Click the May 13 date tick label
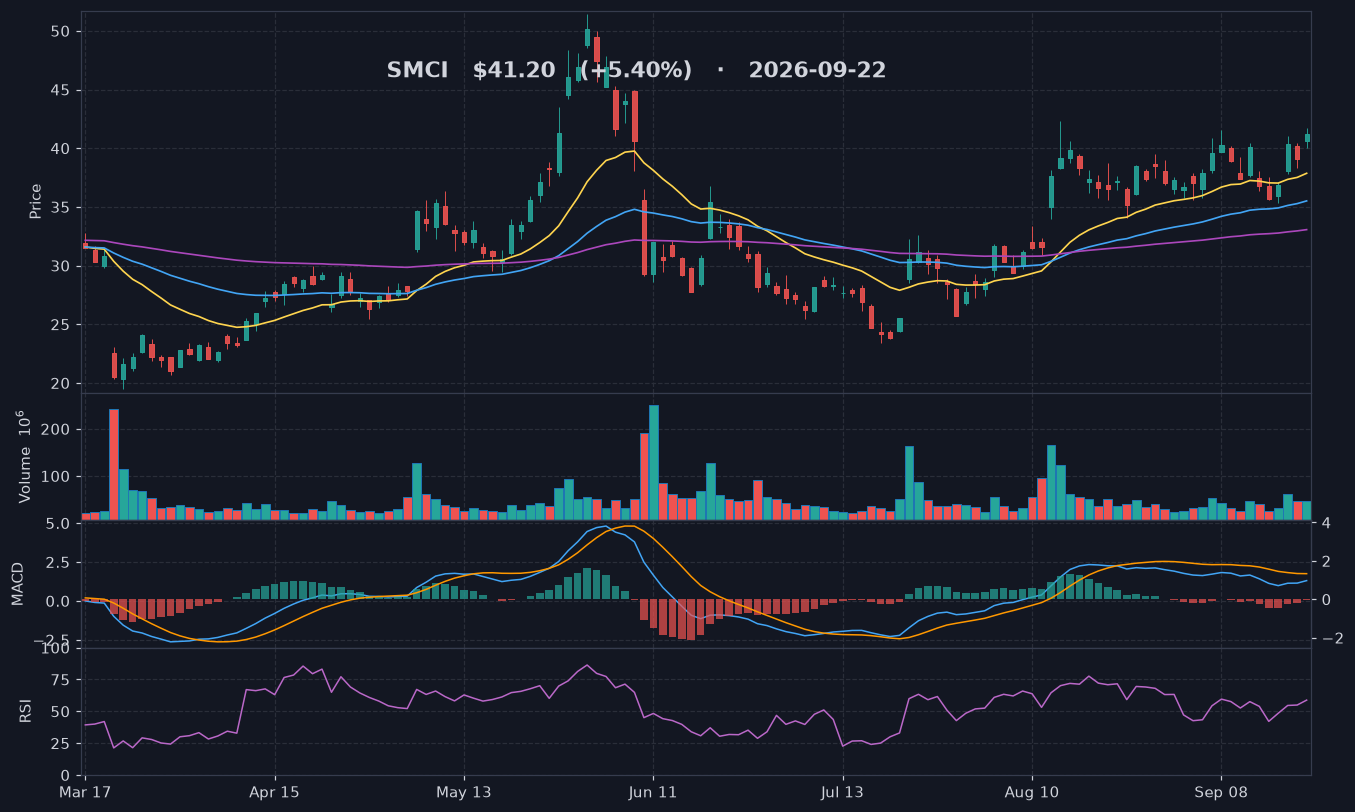The height and width of the screenshot is (812, 1355). [464, 792]
